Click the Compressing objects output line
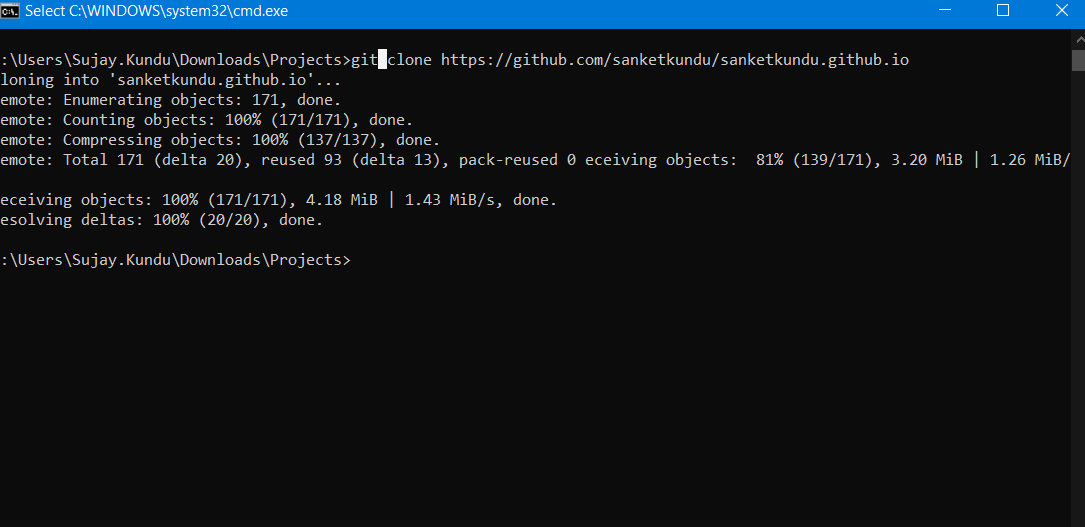1085x527 pixels. click(220, 140)
